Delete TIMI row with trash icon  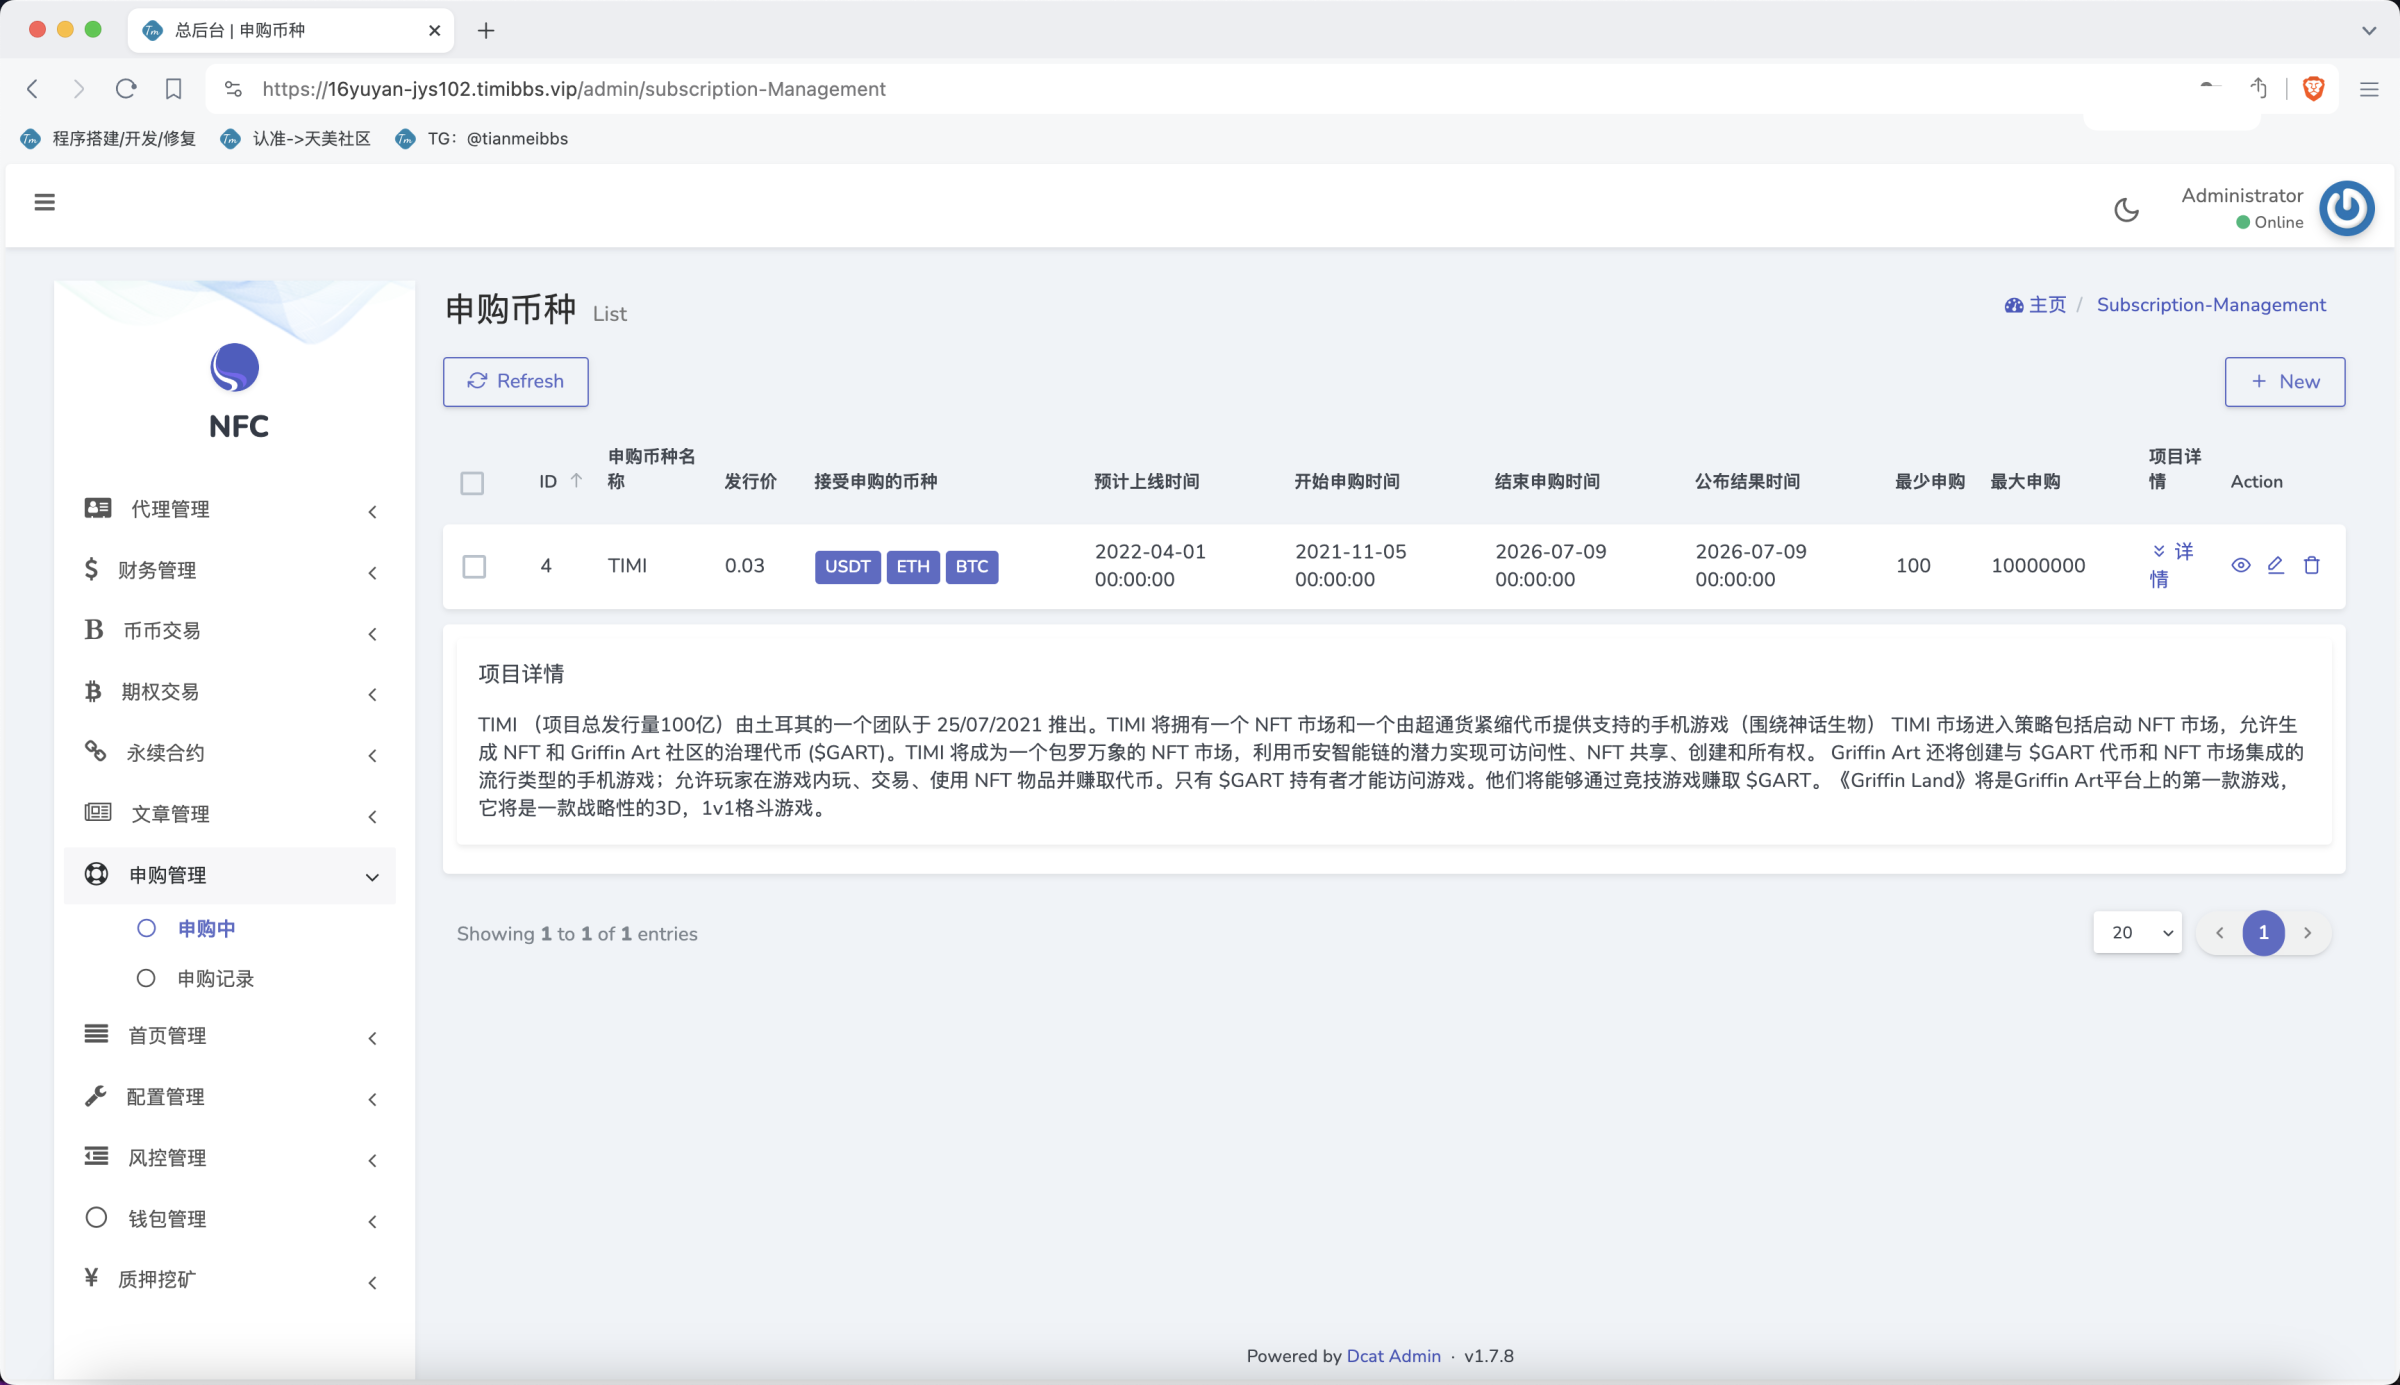point(2311,565)
